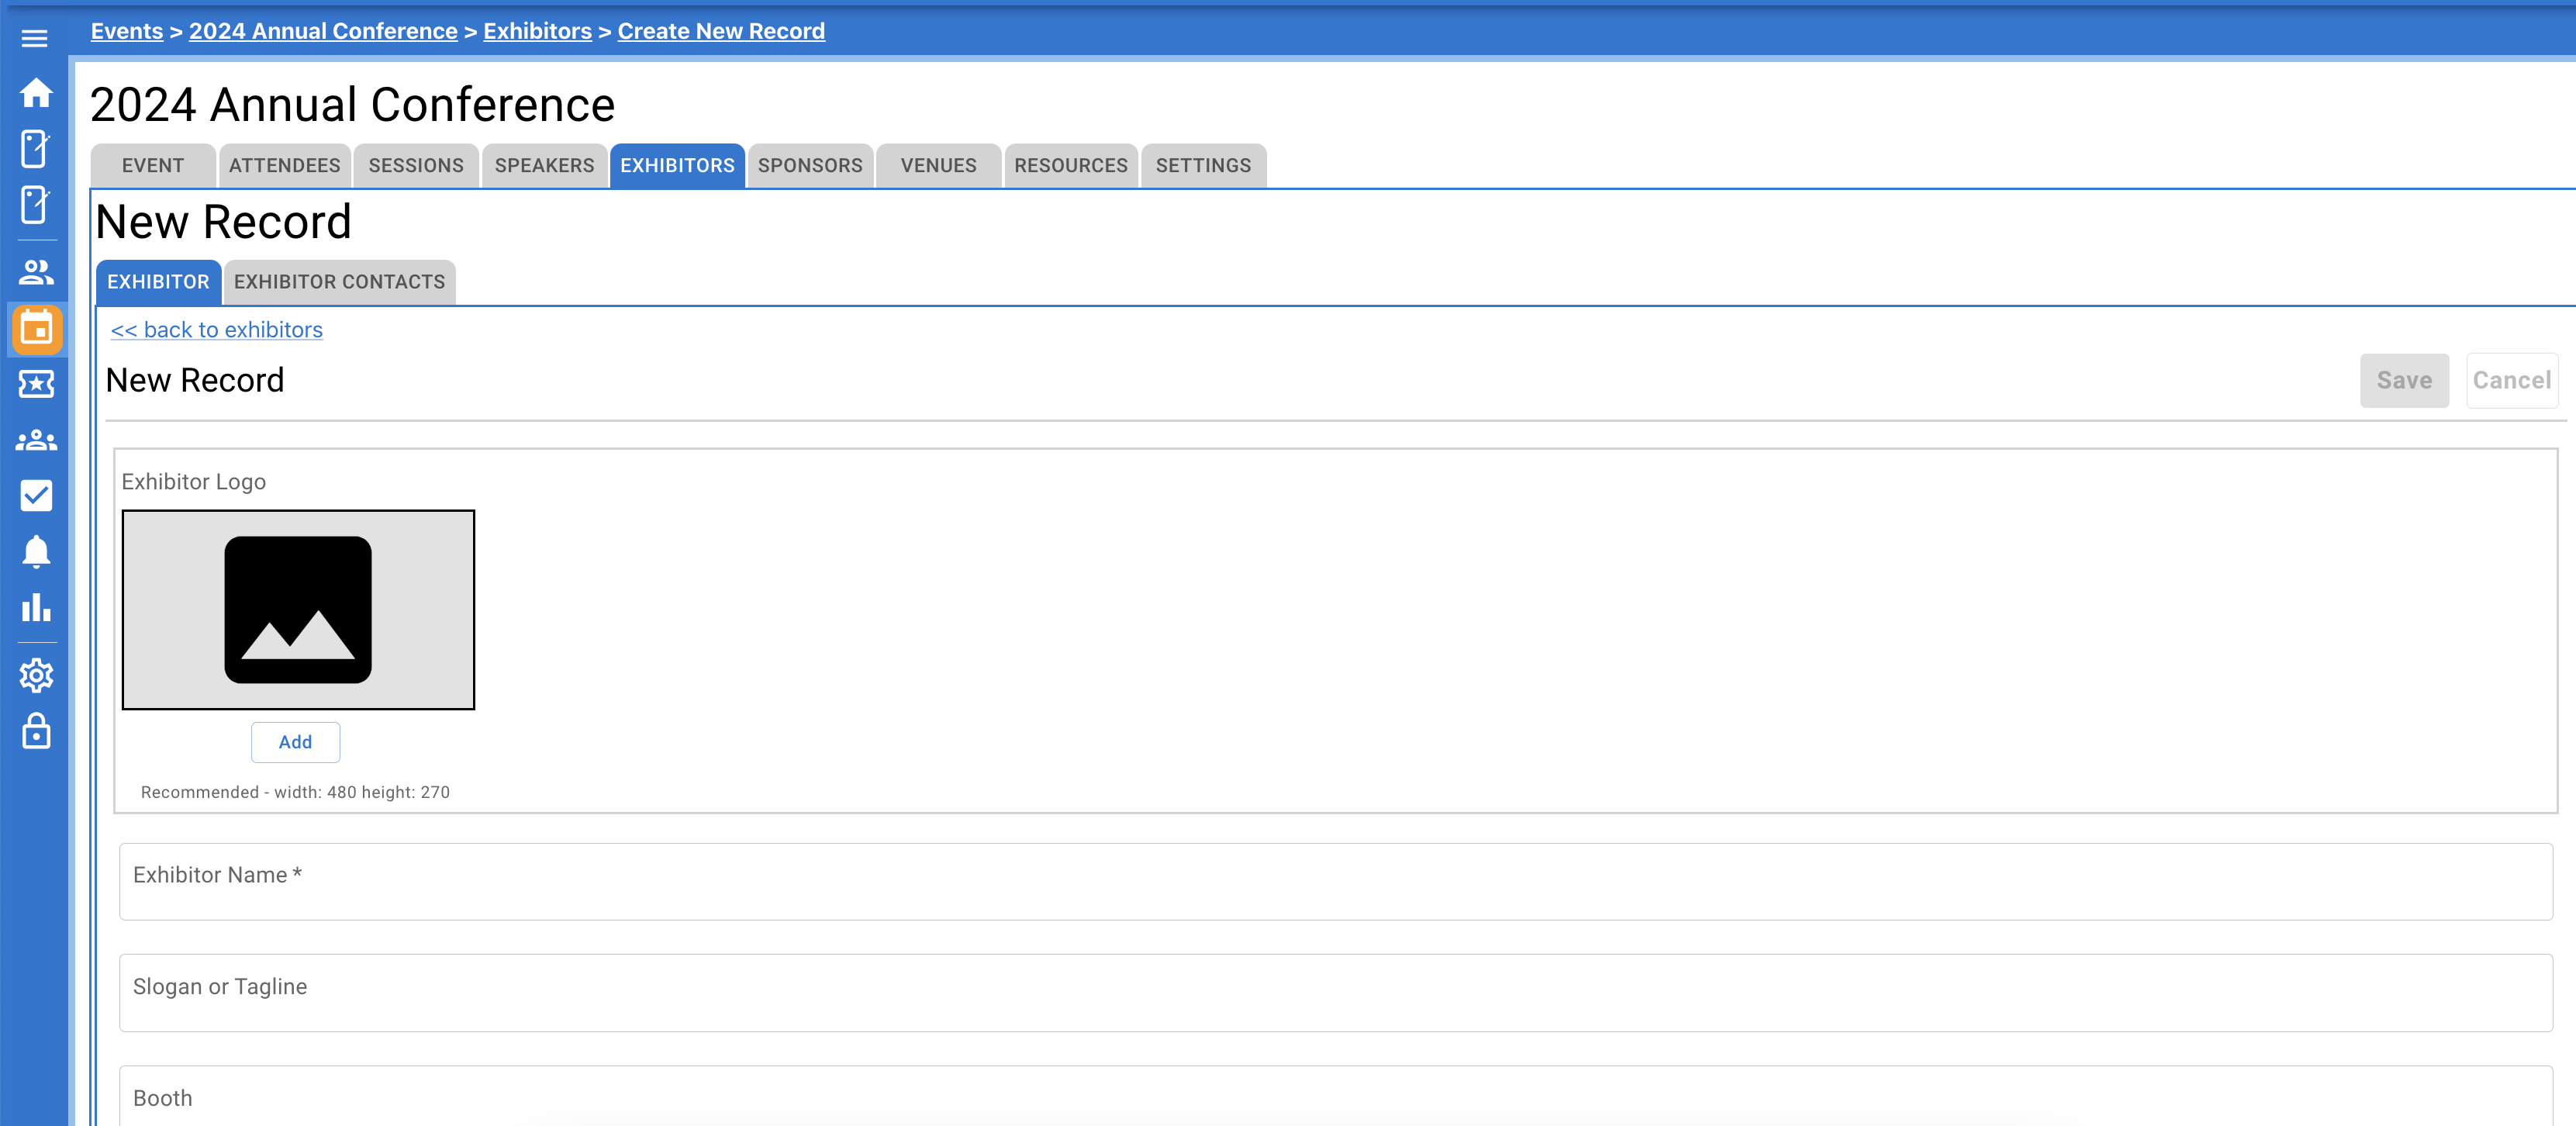Select the Groups icon in the sidebar
The width and height of the screenshot is (2576, 1126).
(x=36, y=440)
